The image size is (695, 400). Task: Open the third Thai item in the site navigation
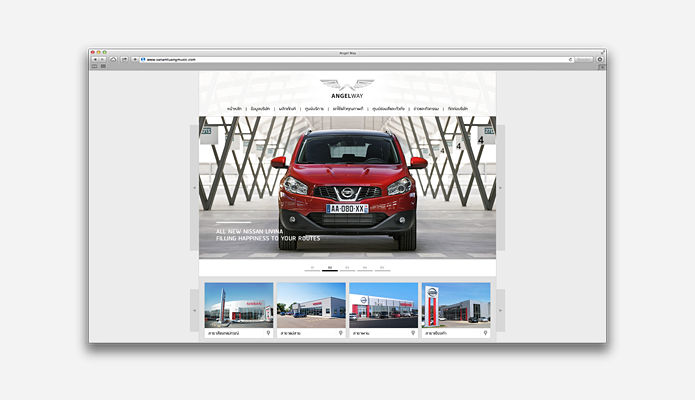pyautogui.click(x=287, y=109)
